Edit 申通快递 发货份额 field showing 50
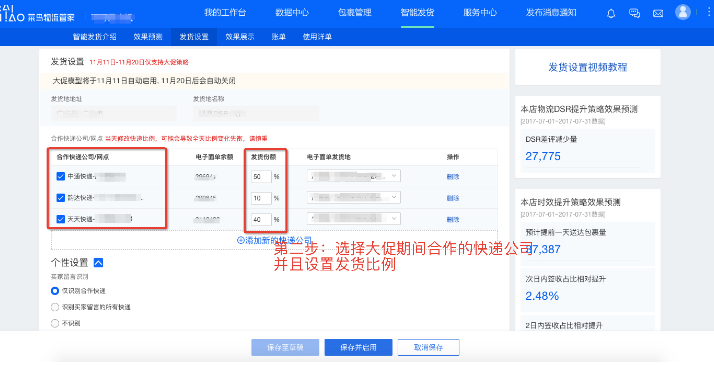The width and height of the screenshot is (714, 365). [261, 176]
